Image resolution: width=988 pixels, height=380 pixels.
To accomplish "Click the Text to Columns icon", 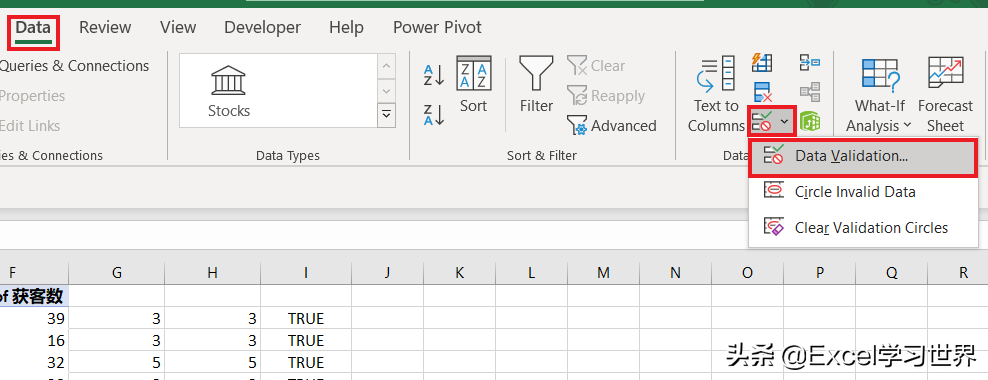I will [716, 94].
